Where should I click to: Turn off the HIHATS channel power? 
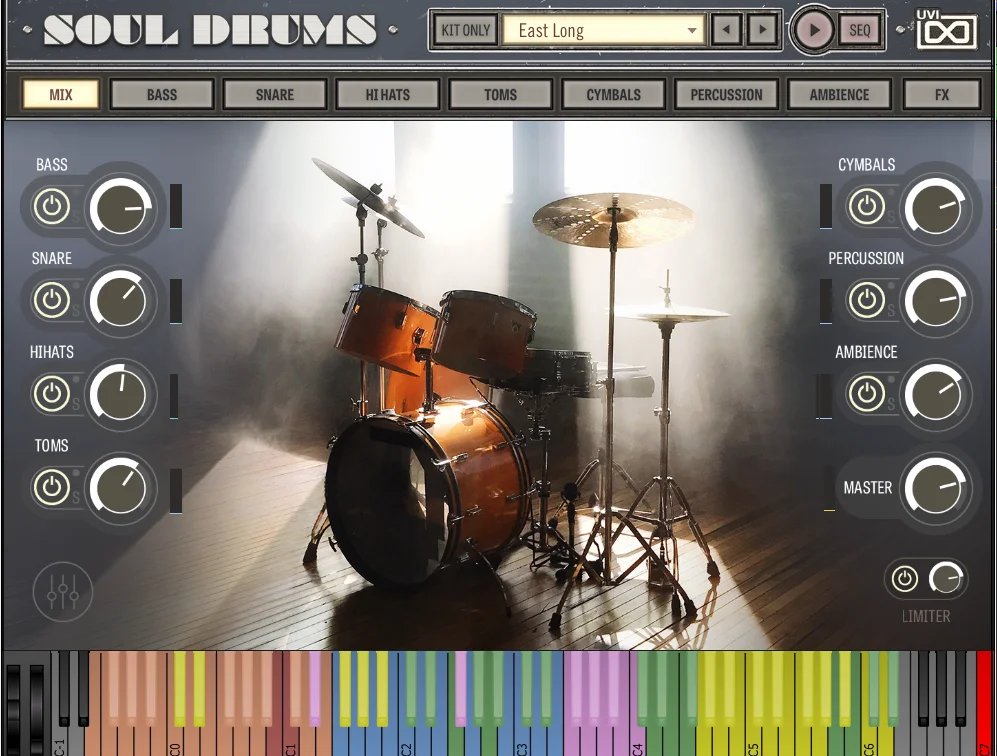52,394
